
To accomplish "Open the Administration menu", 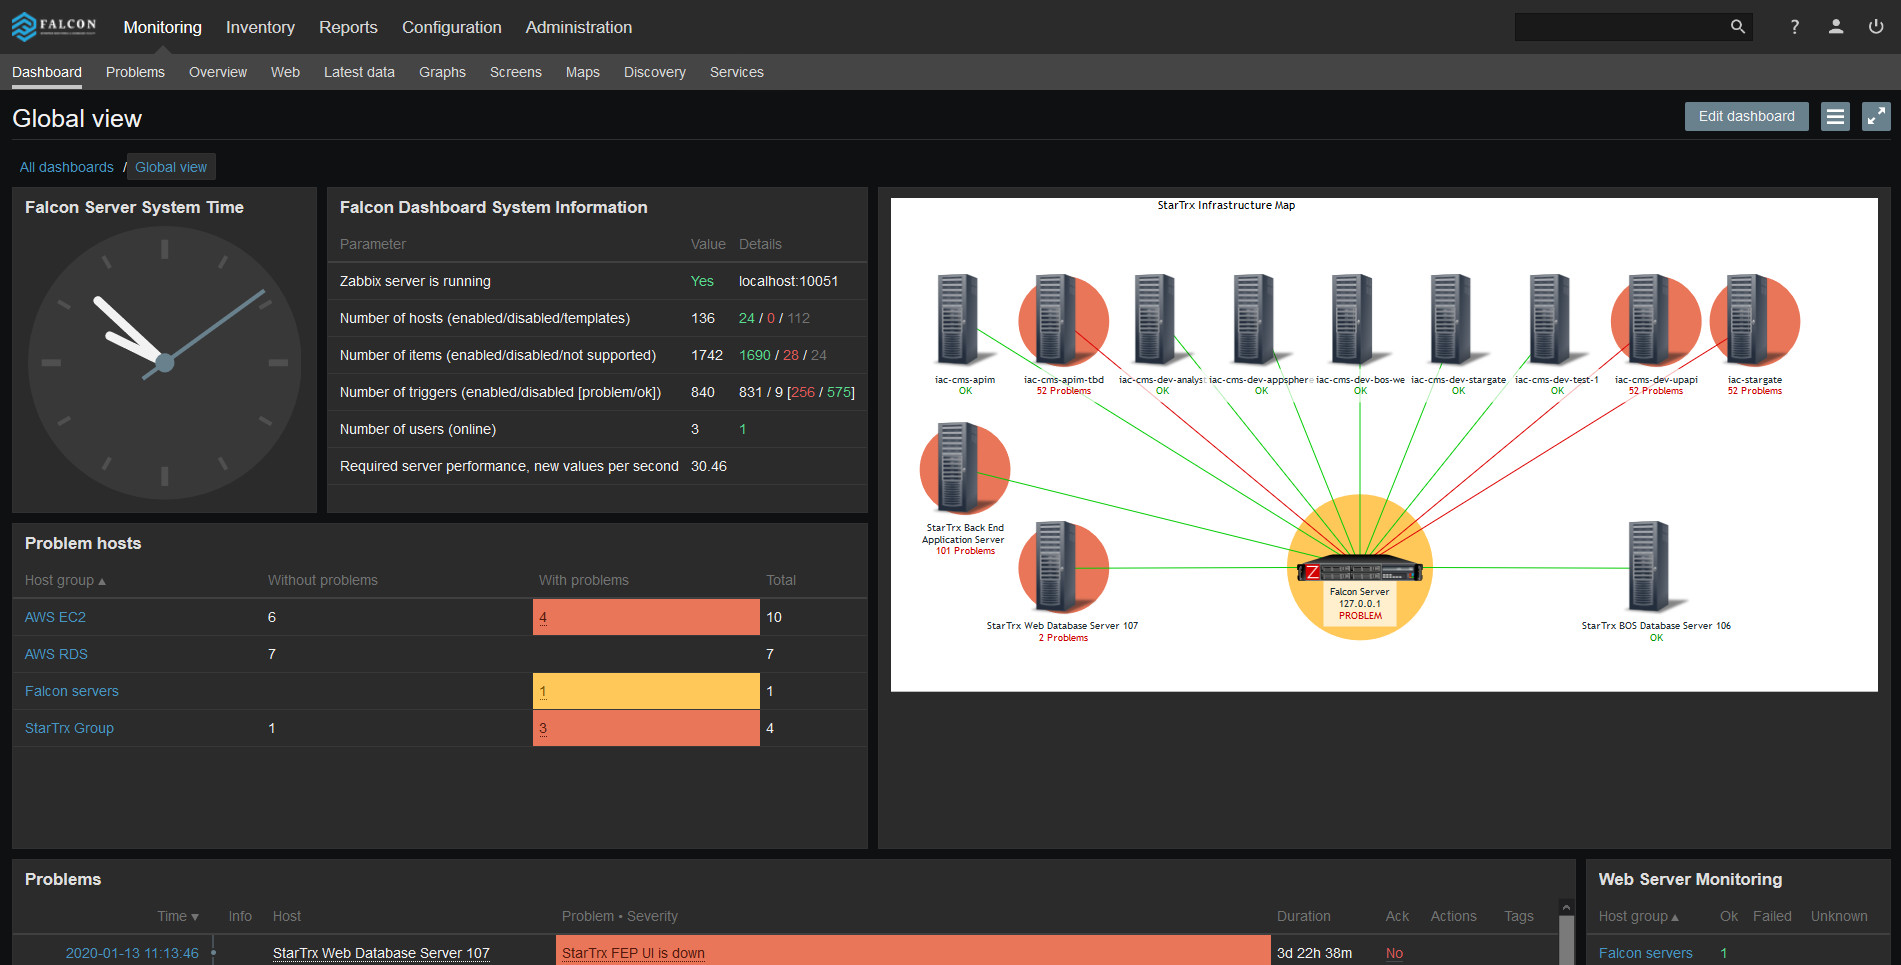I will click(x=579, y=27).
